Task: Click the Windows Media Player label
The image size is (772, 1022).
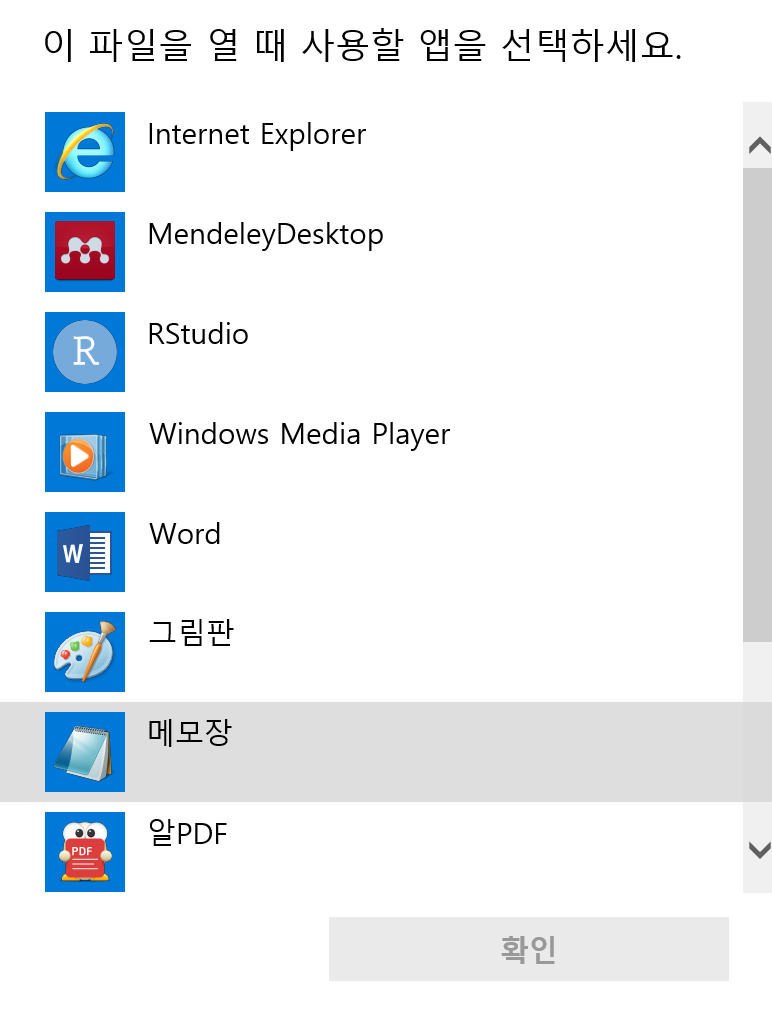Action: [300, 435]
